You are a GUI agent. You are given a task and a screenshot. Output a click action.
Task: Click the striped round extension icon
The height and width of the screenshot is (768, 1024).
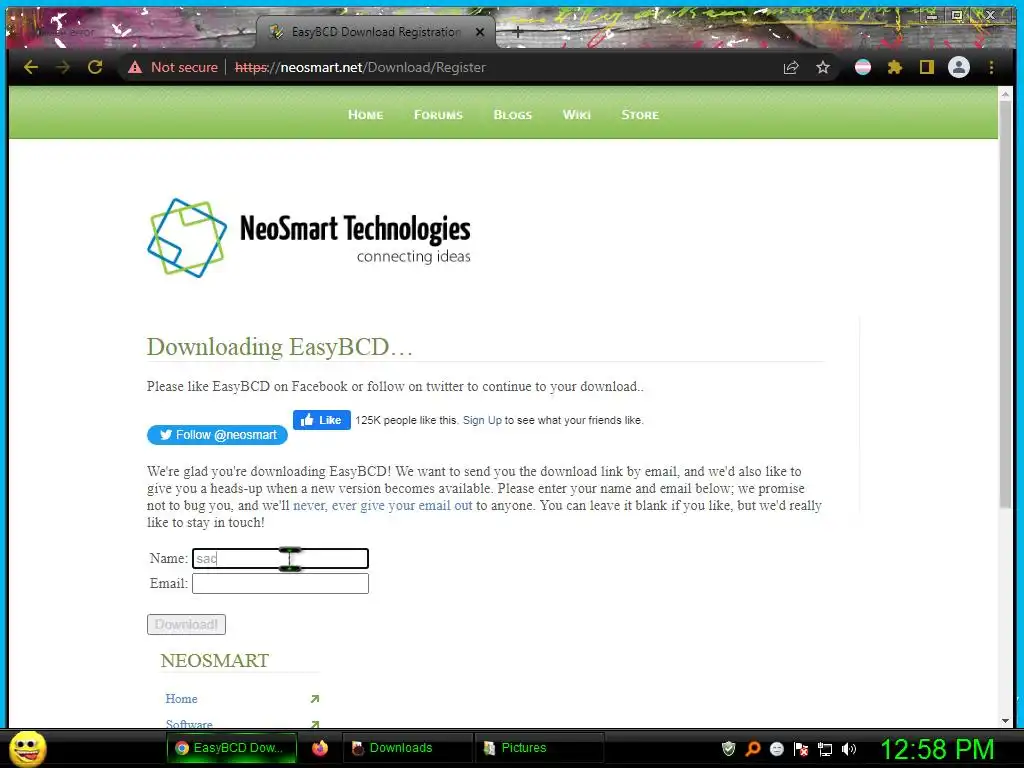[x=863, y=67]
